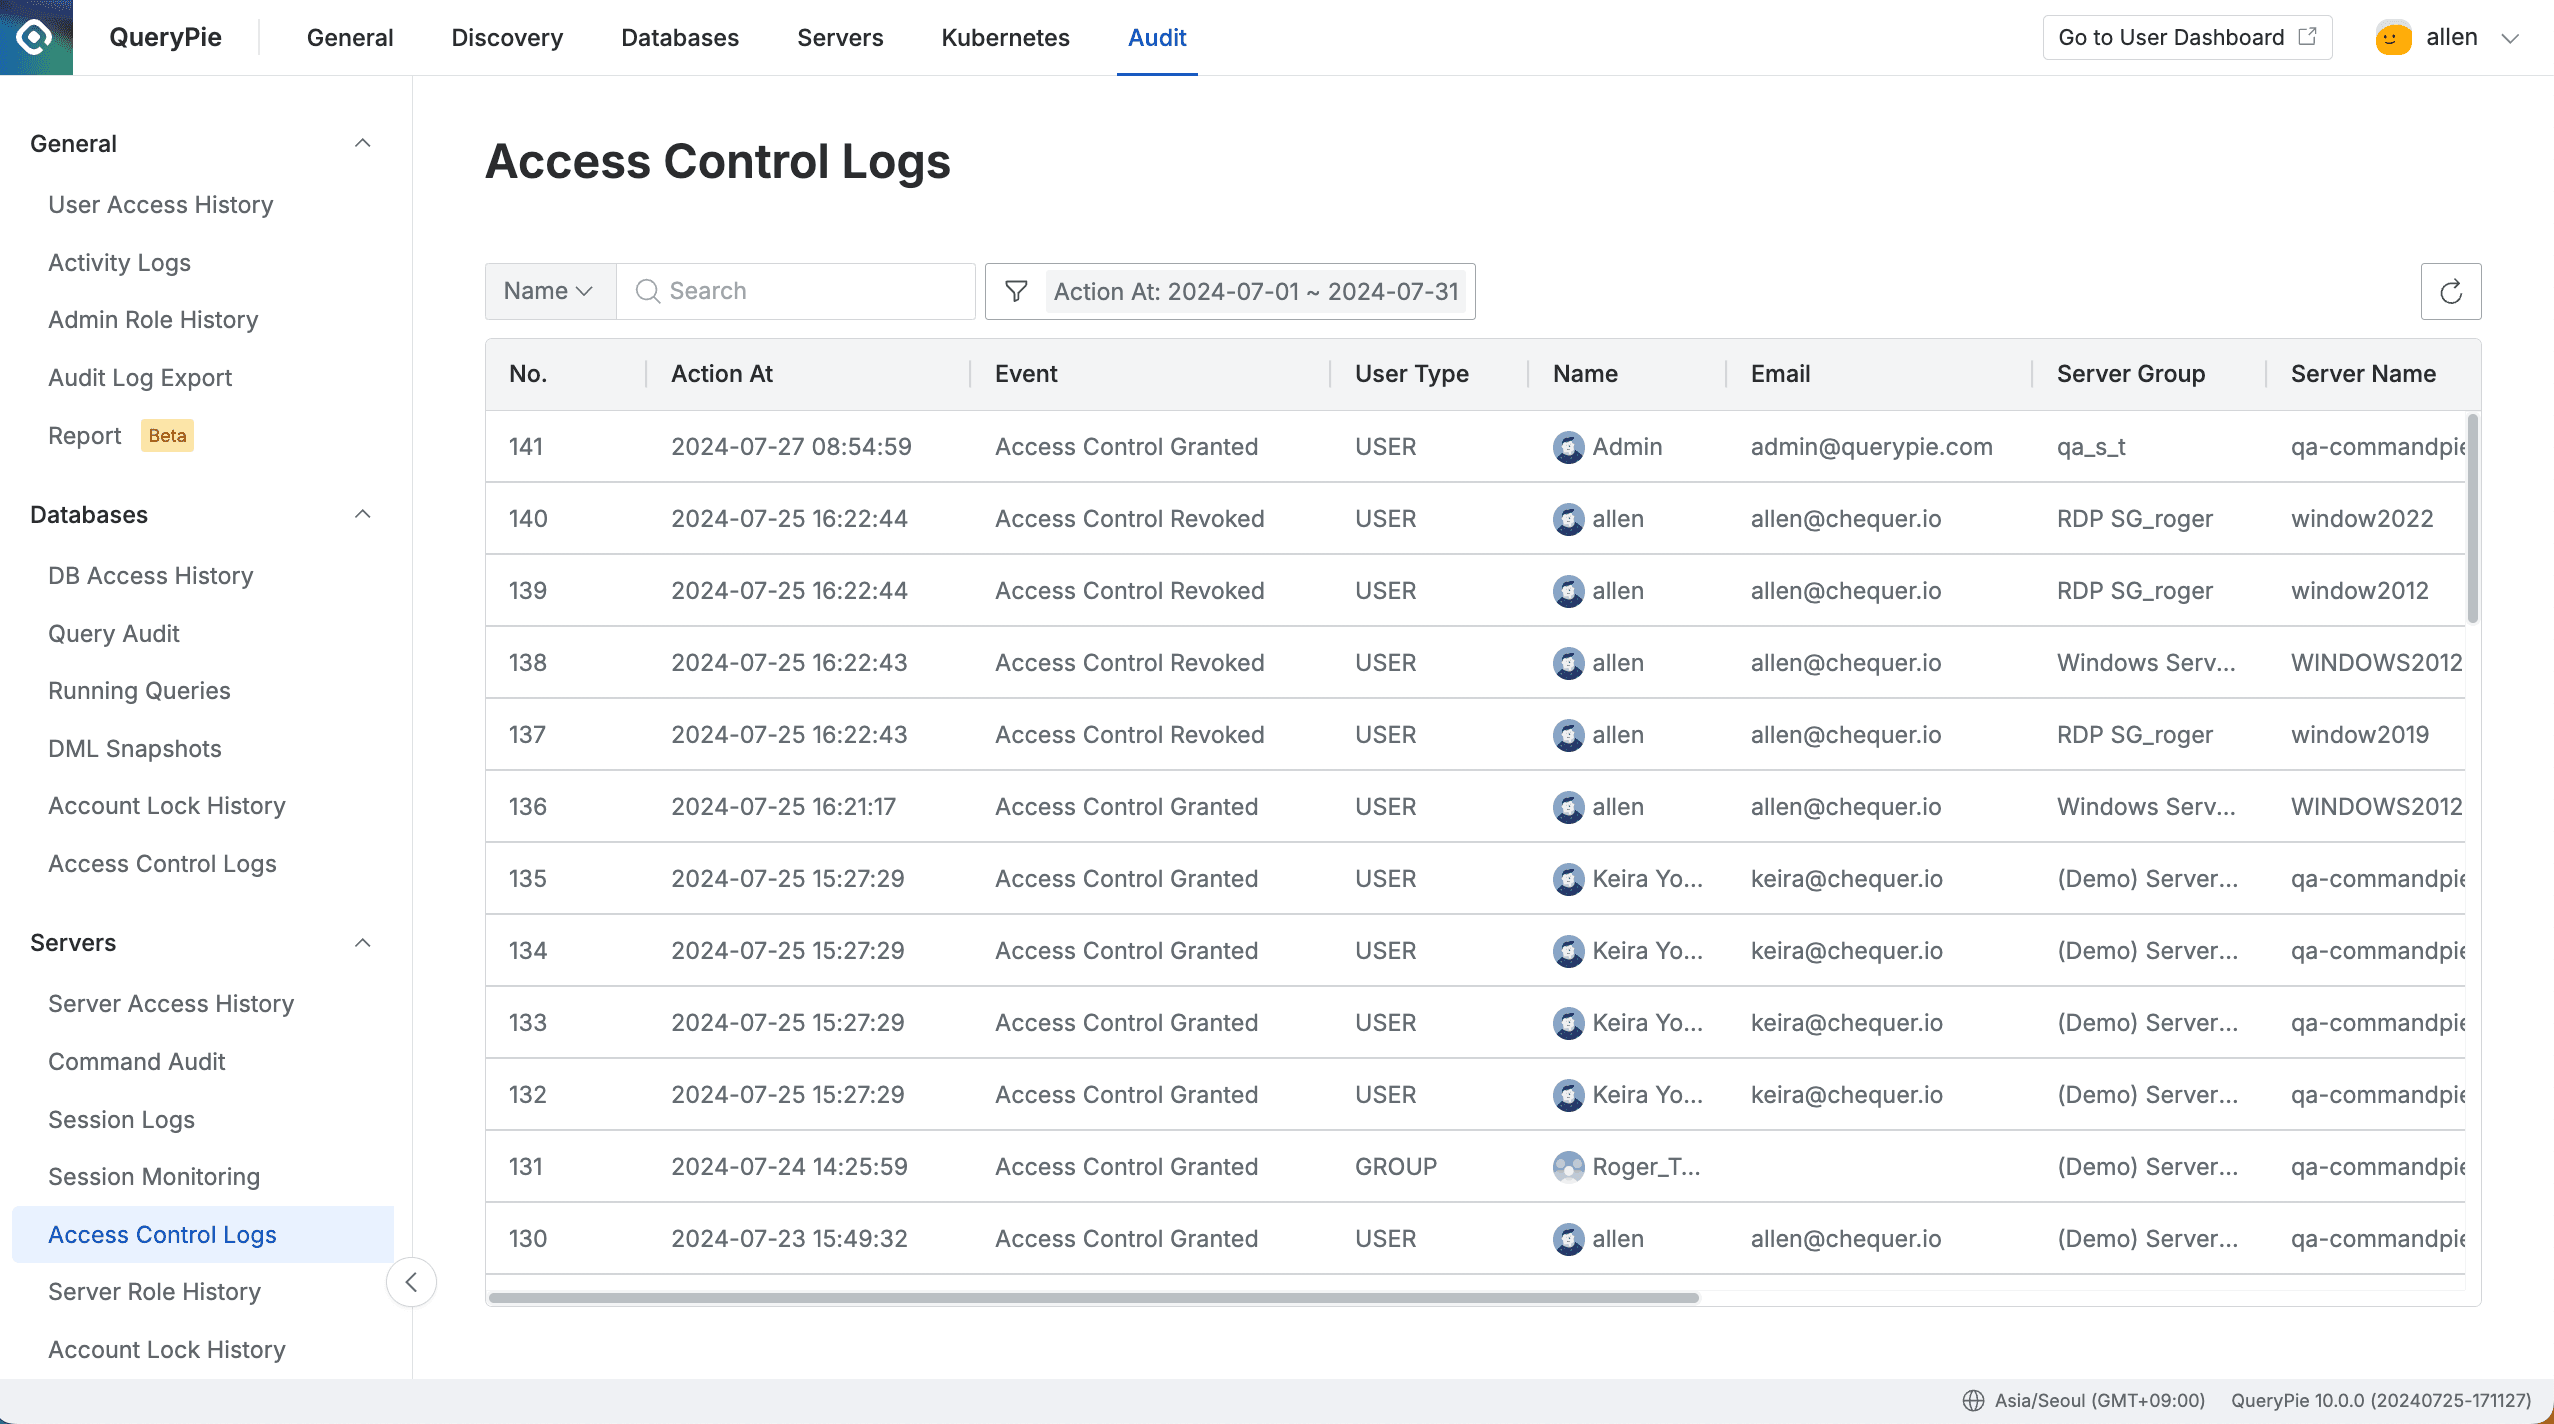
Task: Click Admin's user avatar in row 141
Action: pyautogui.click(x=1568, y=447)
